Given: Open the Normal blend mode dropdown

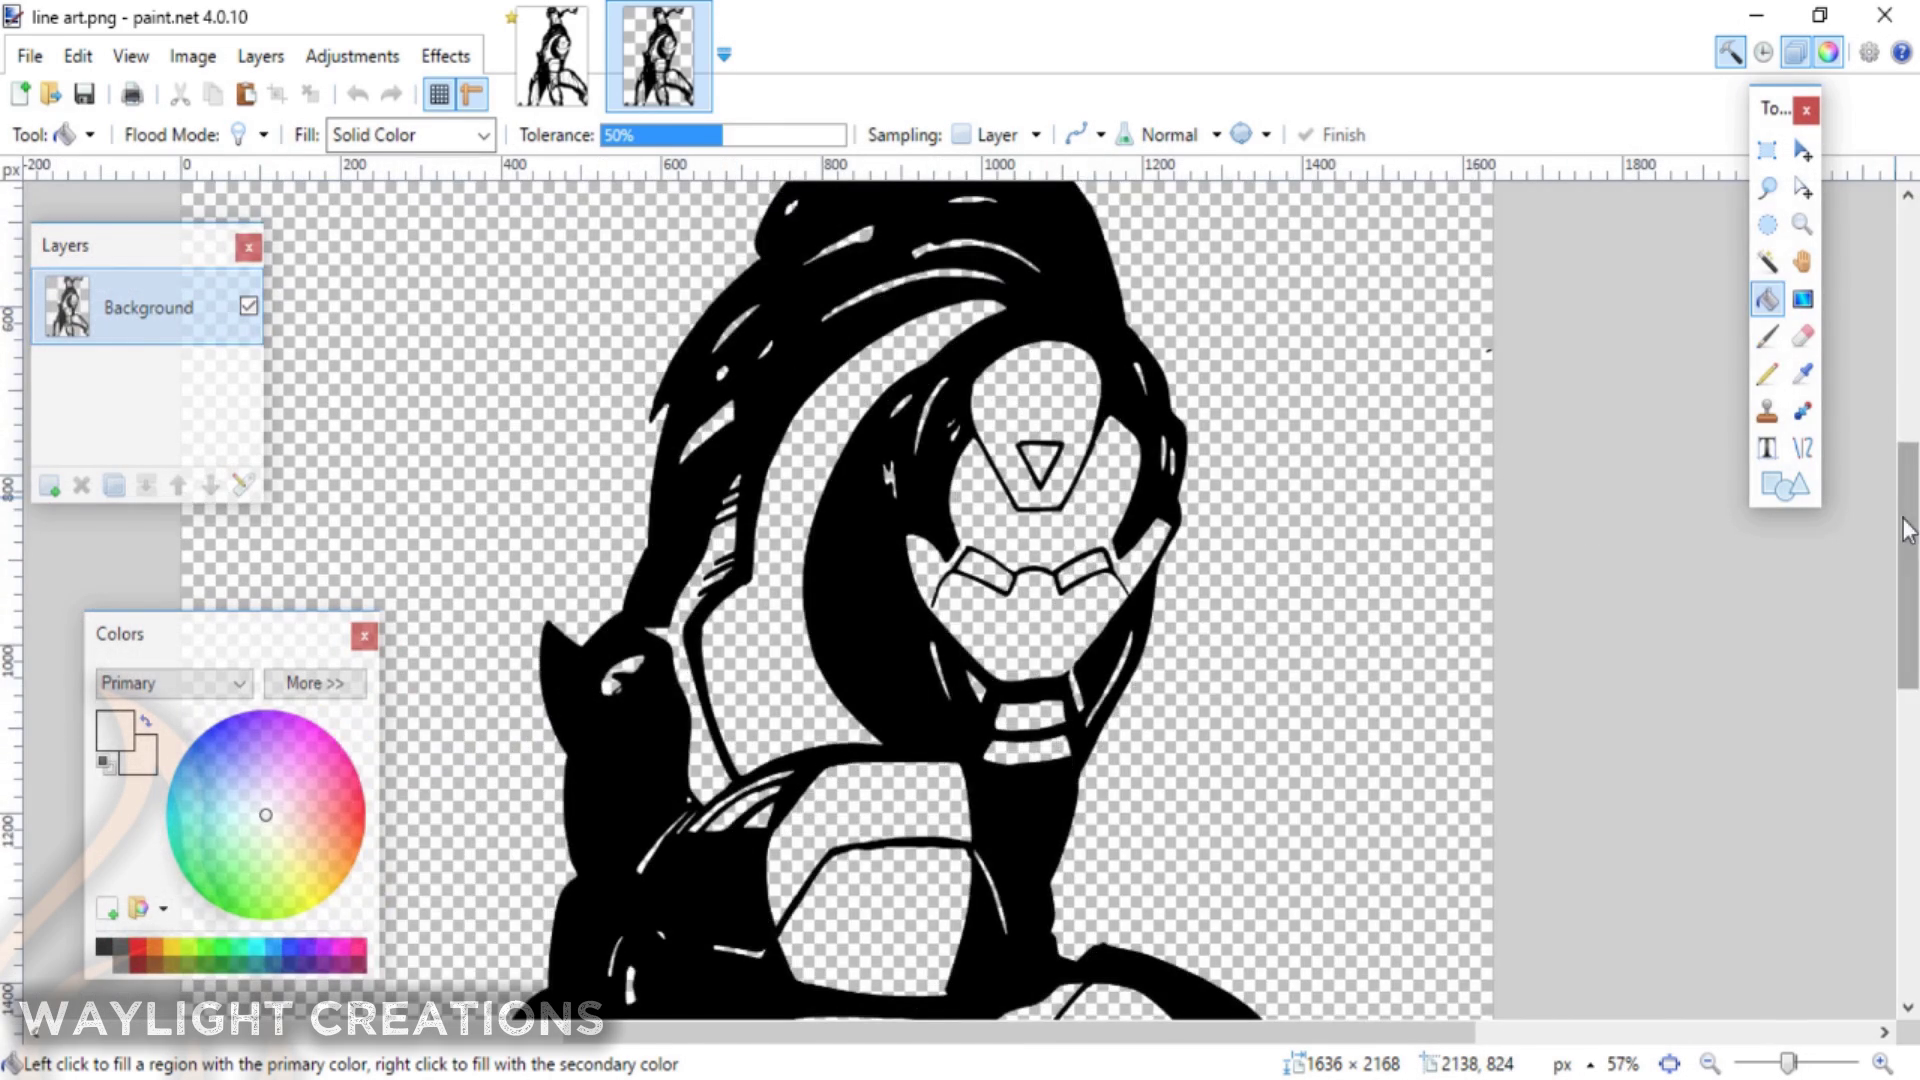Looking at the screenshot, I should pos(1216,135).
